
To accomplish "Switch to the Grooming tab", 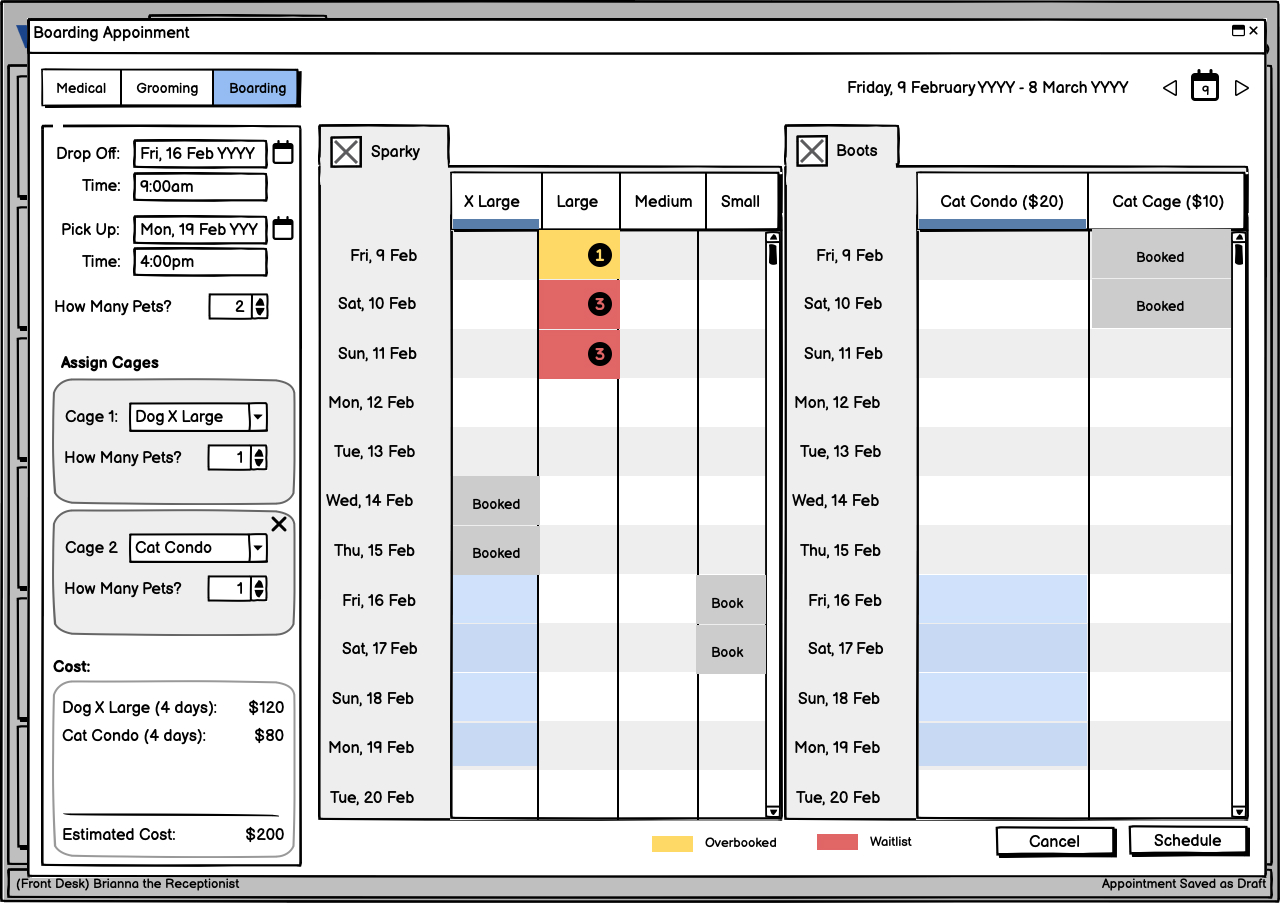I will point(167,88).
